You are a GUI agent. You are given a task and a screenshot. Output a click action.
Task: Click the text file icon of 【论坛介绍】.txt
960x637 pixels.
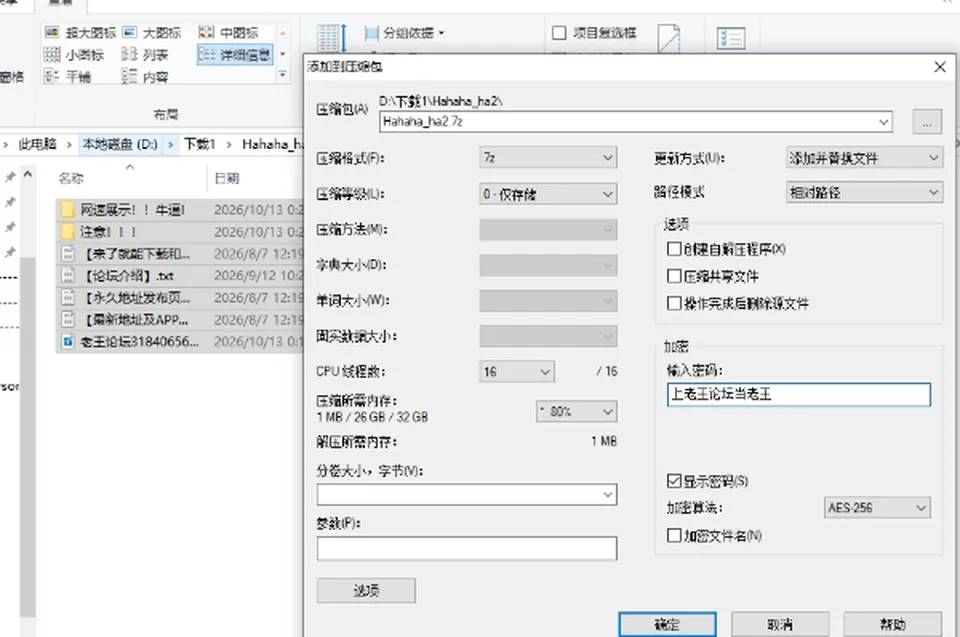68,276
